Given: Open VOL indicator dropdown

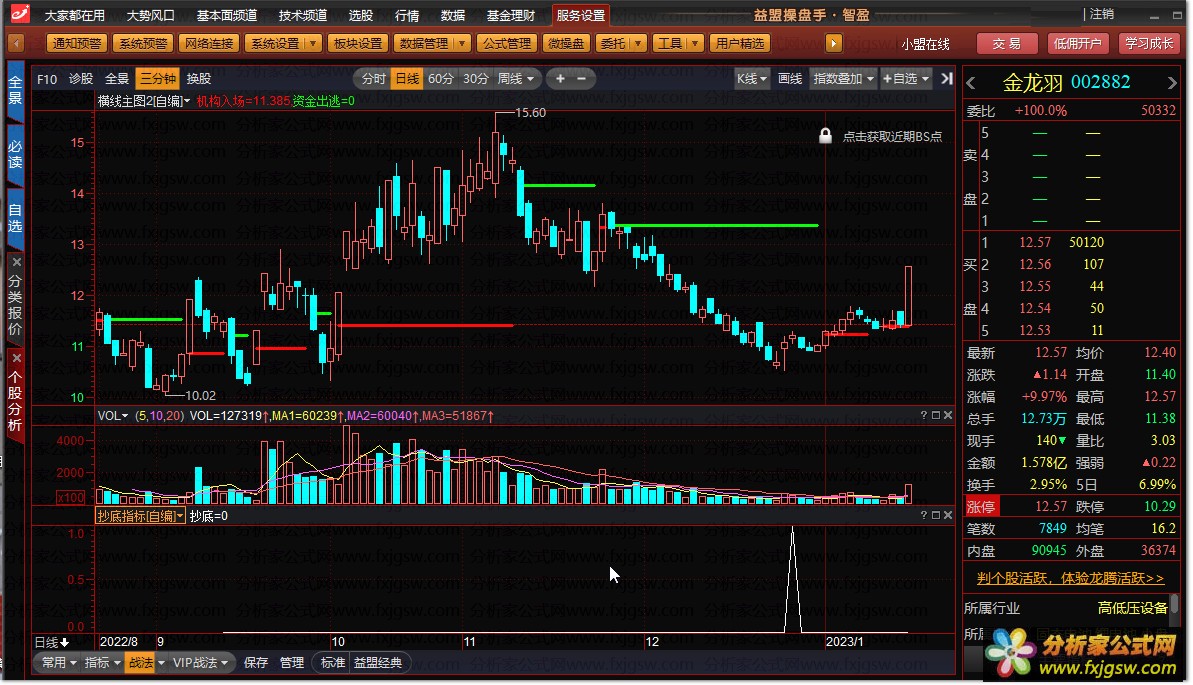Looking at the screenshot, I should click(113, 416).
